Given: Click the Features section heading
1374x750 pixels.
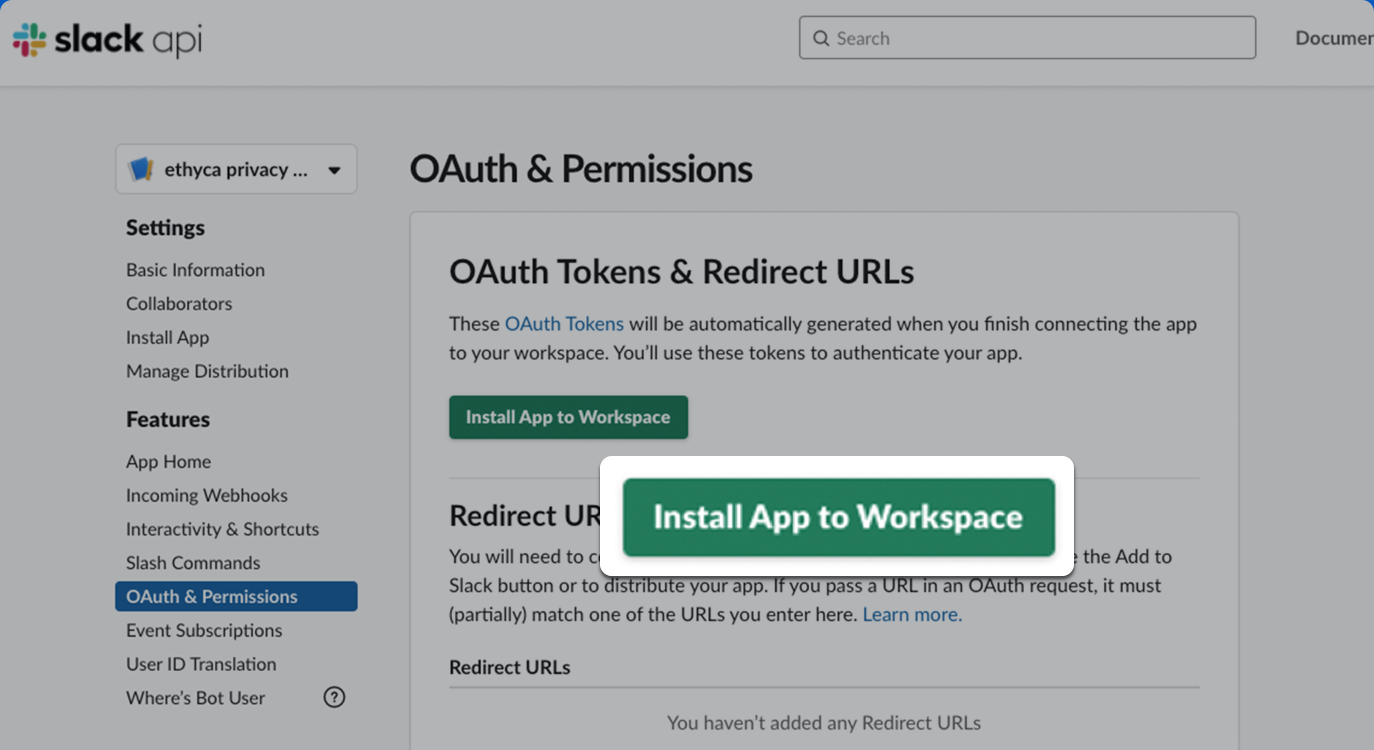Looking at the screenshot, I should (x=168, y=420).
